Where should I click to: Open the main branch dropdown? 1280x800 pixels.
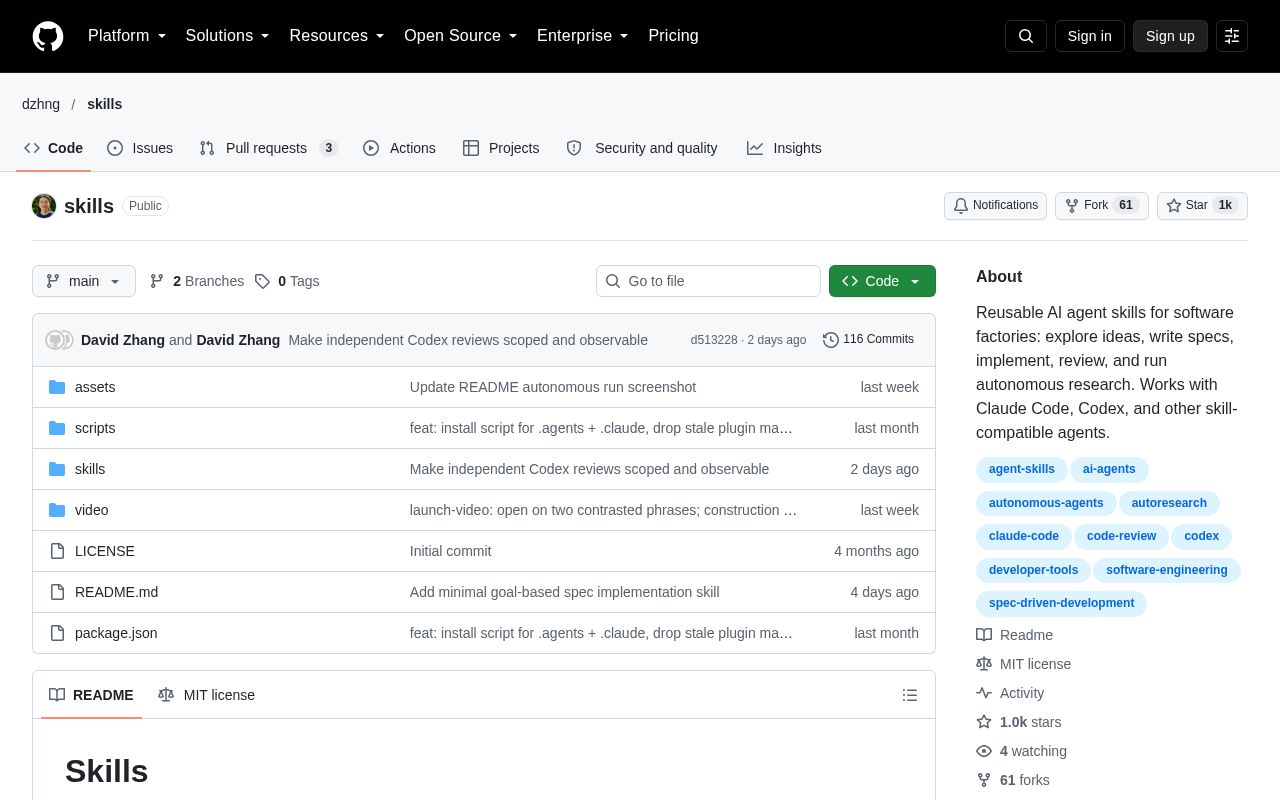click(x=84, y=281)
